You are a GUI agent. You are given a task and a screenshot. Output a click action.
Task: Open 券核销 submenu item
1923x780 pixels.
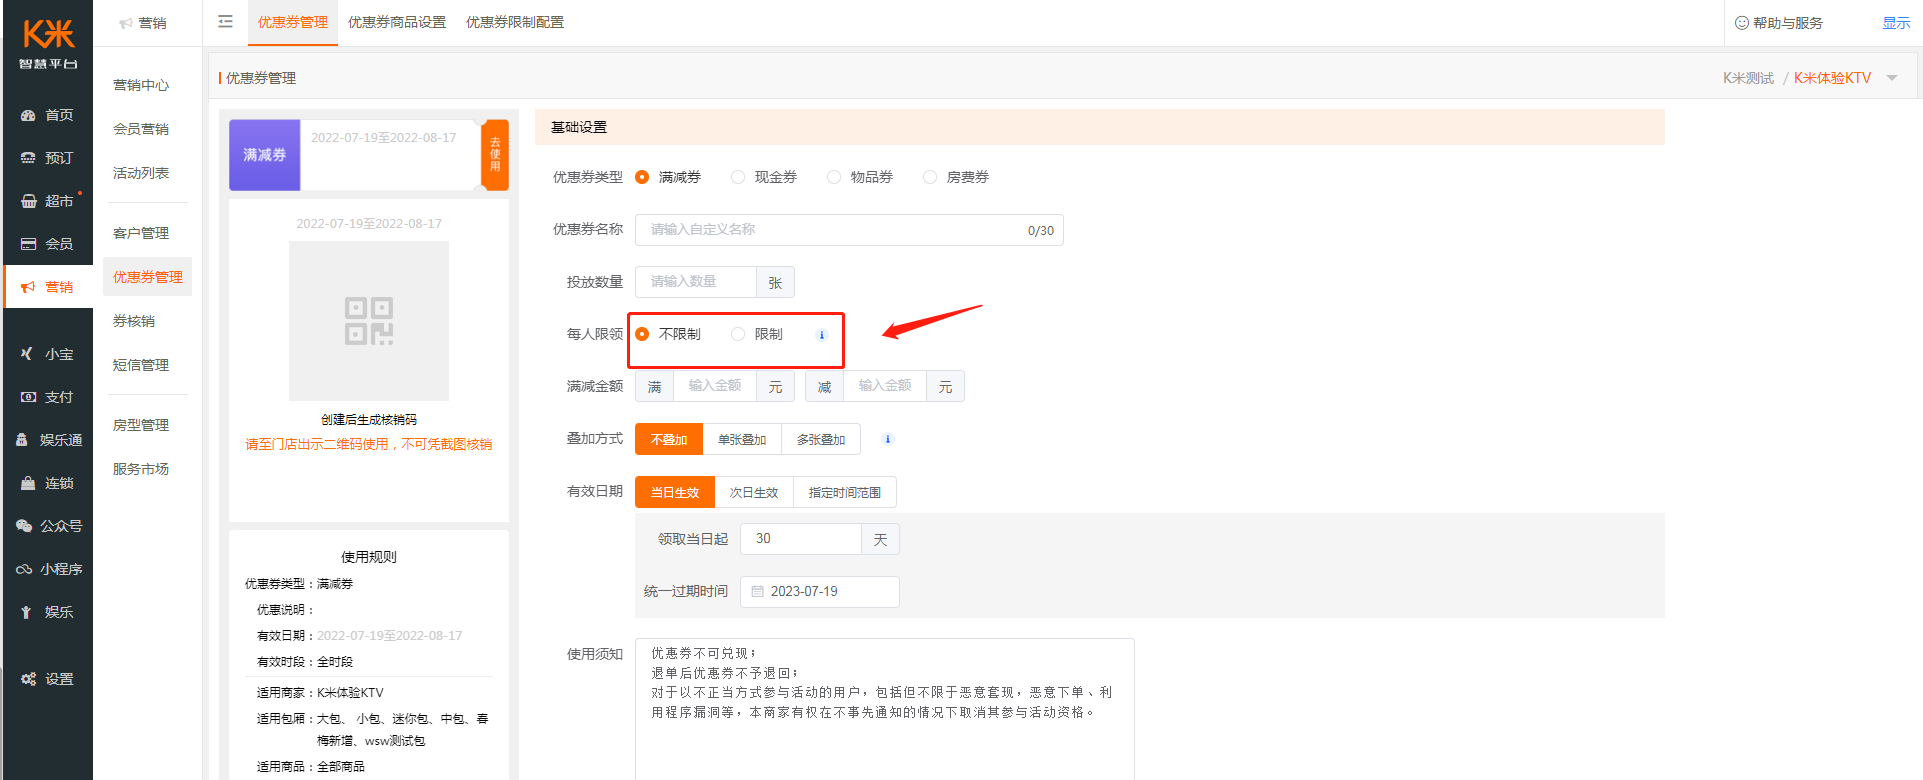coord(134,321)
